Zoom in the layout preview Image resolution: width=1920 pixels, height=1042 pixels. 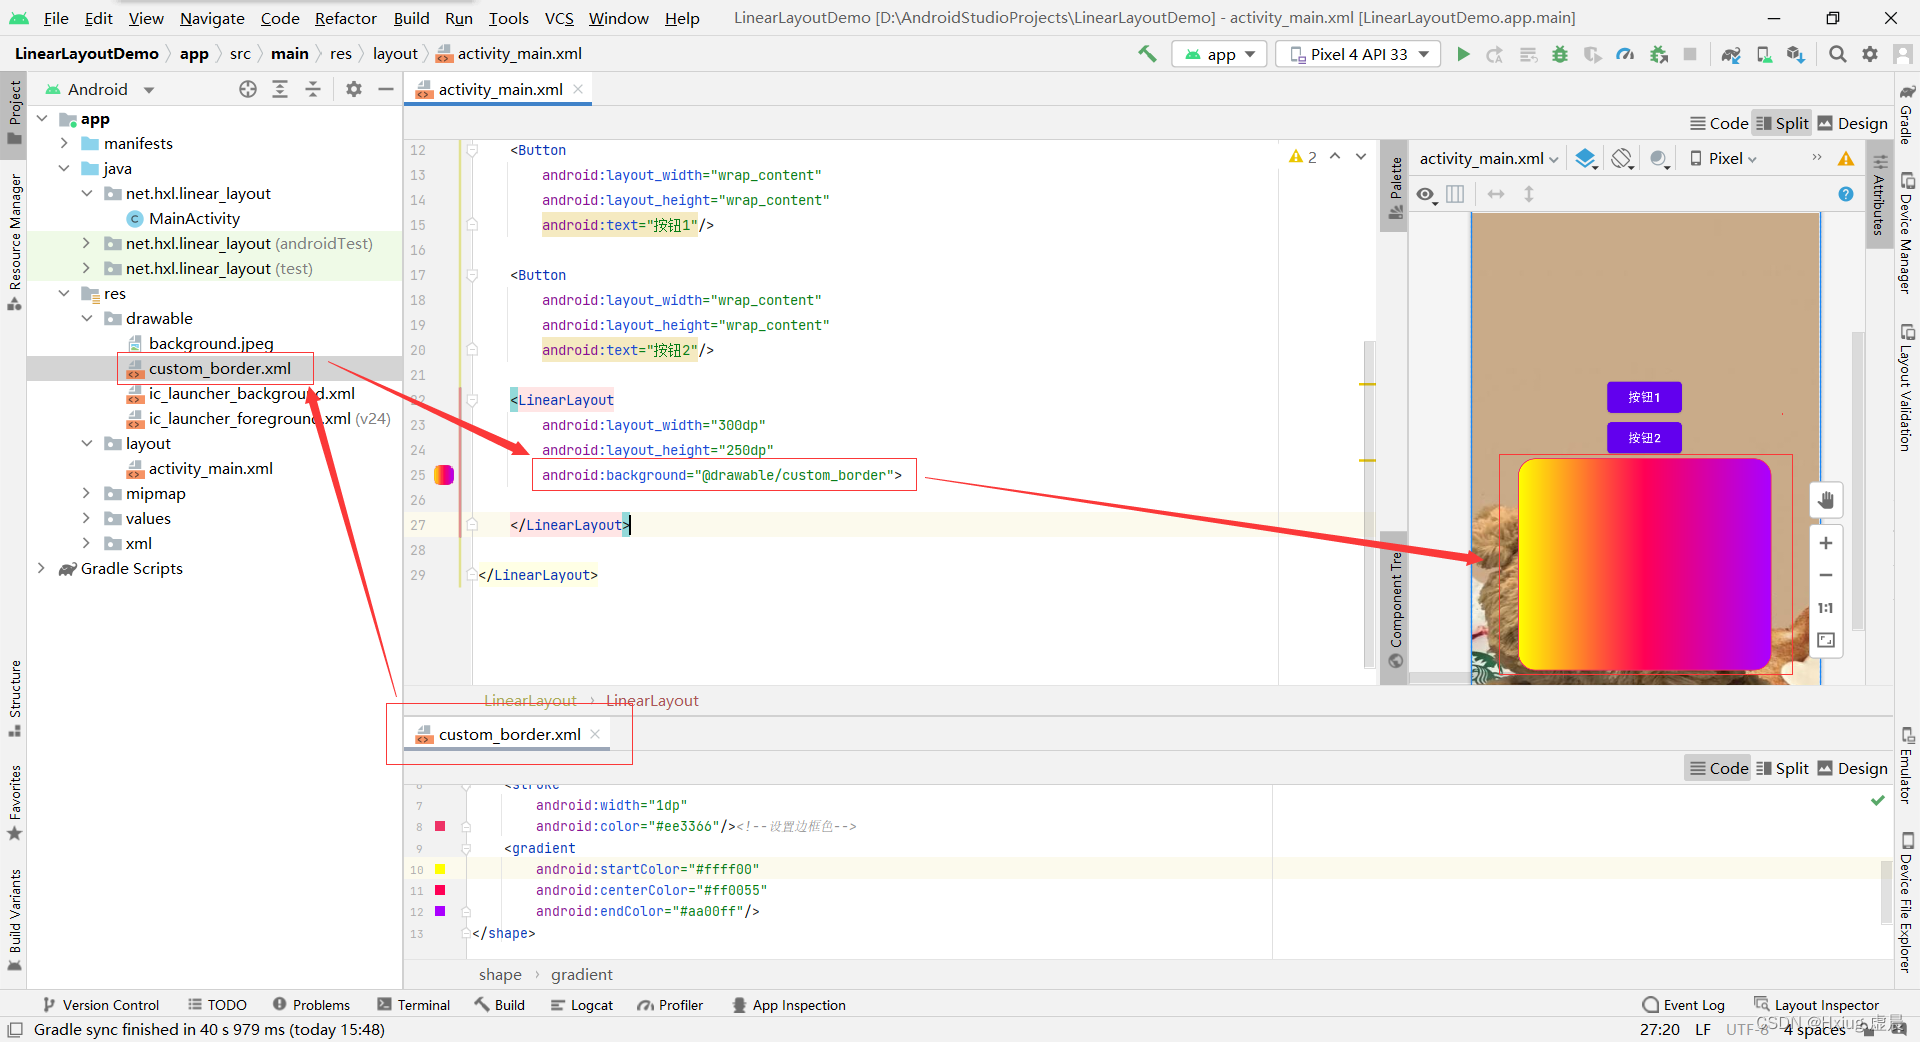point(1826,543)
